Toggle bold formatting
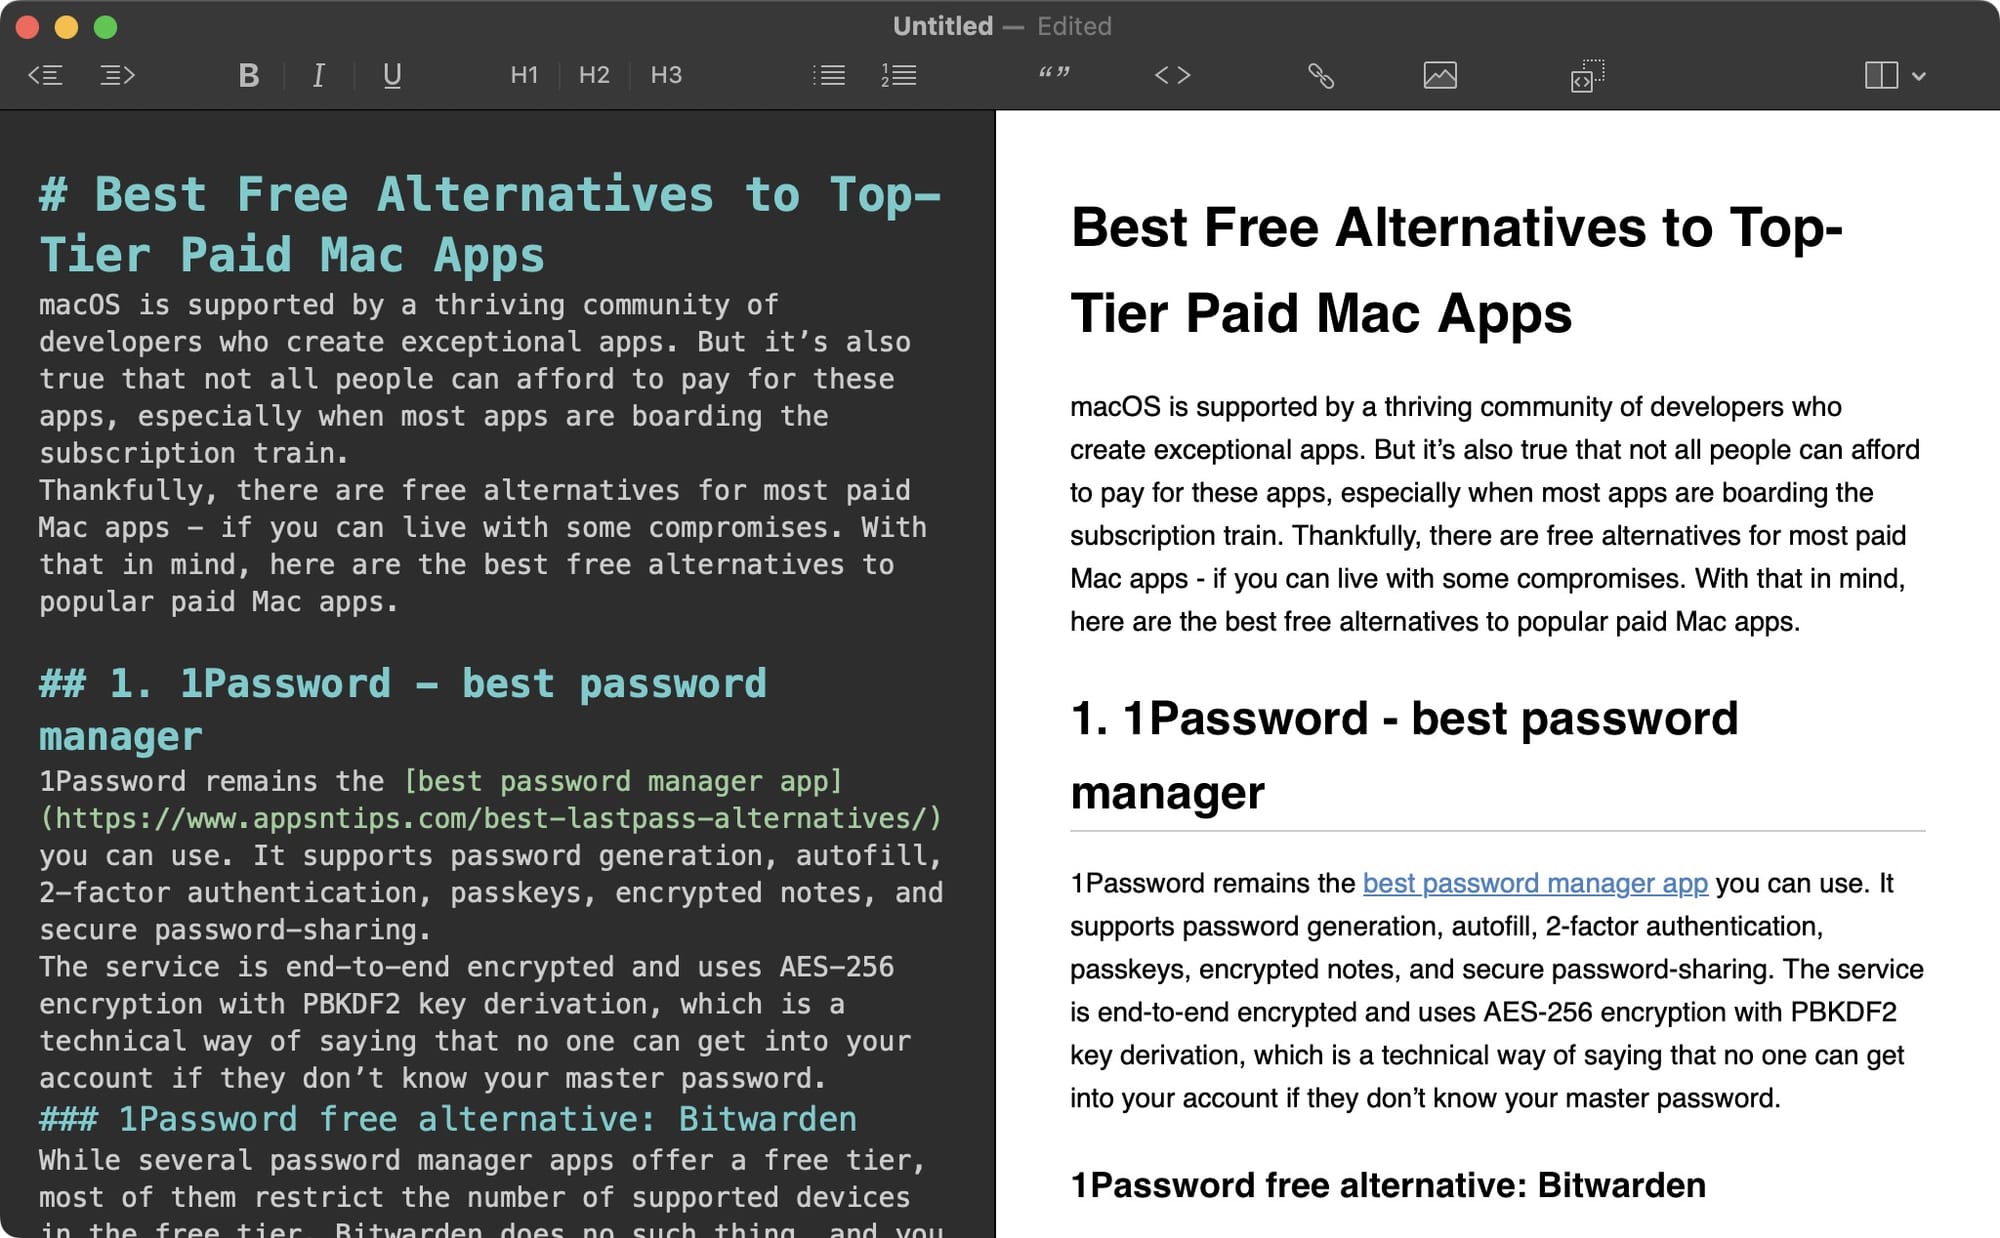The height and width of the screenshot is (1238, 2000). tap(249, 75)
